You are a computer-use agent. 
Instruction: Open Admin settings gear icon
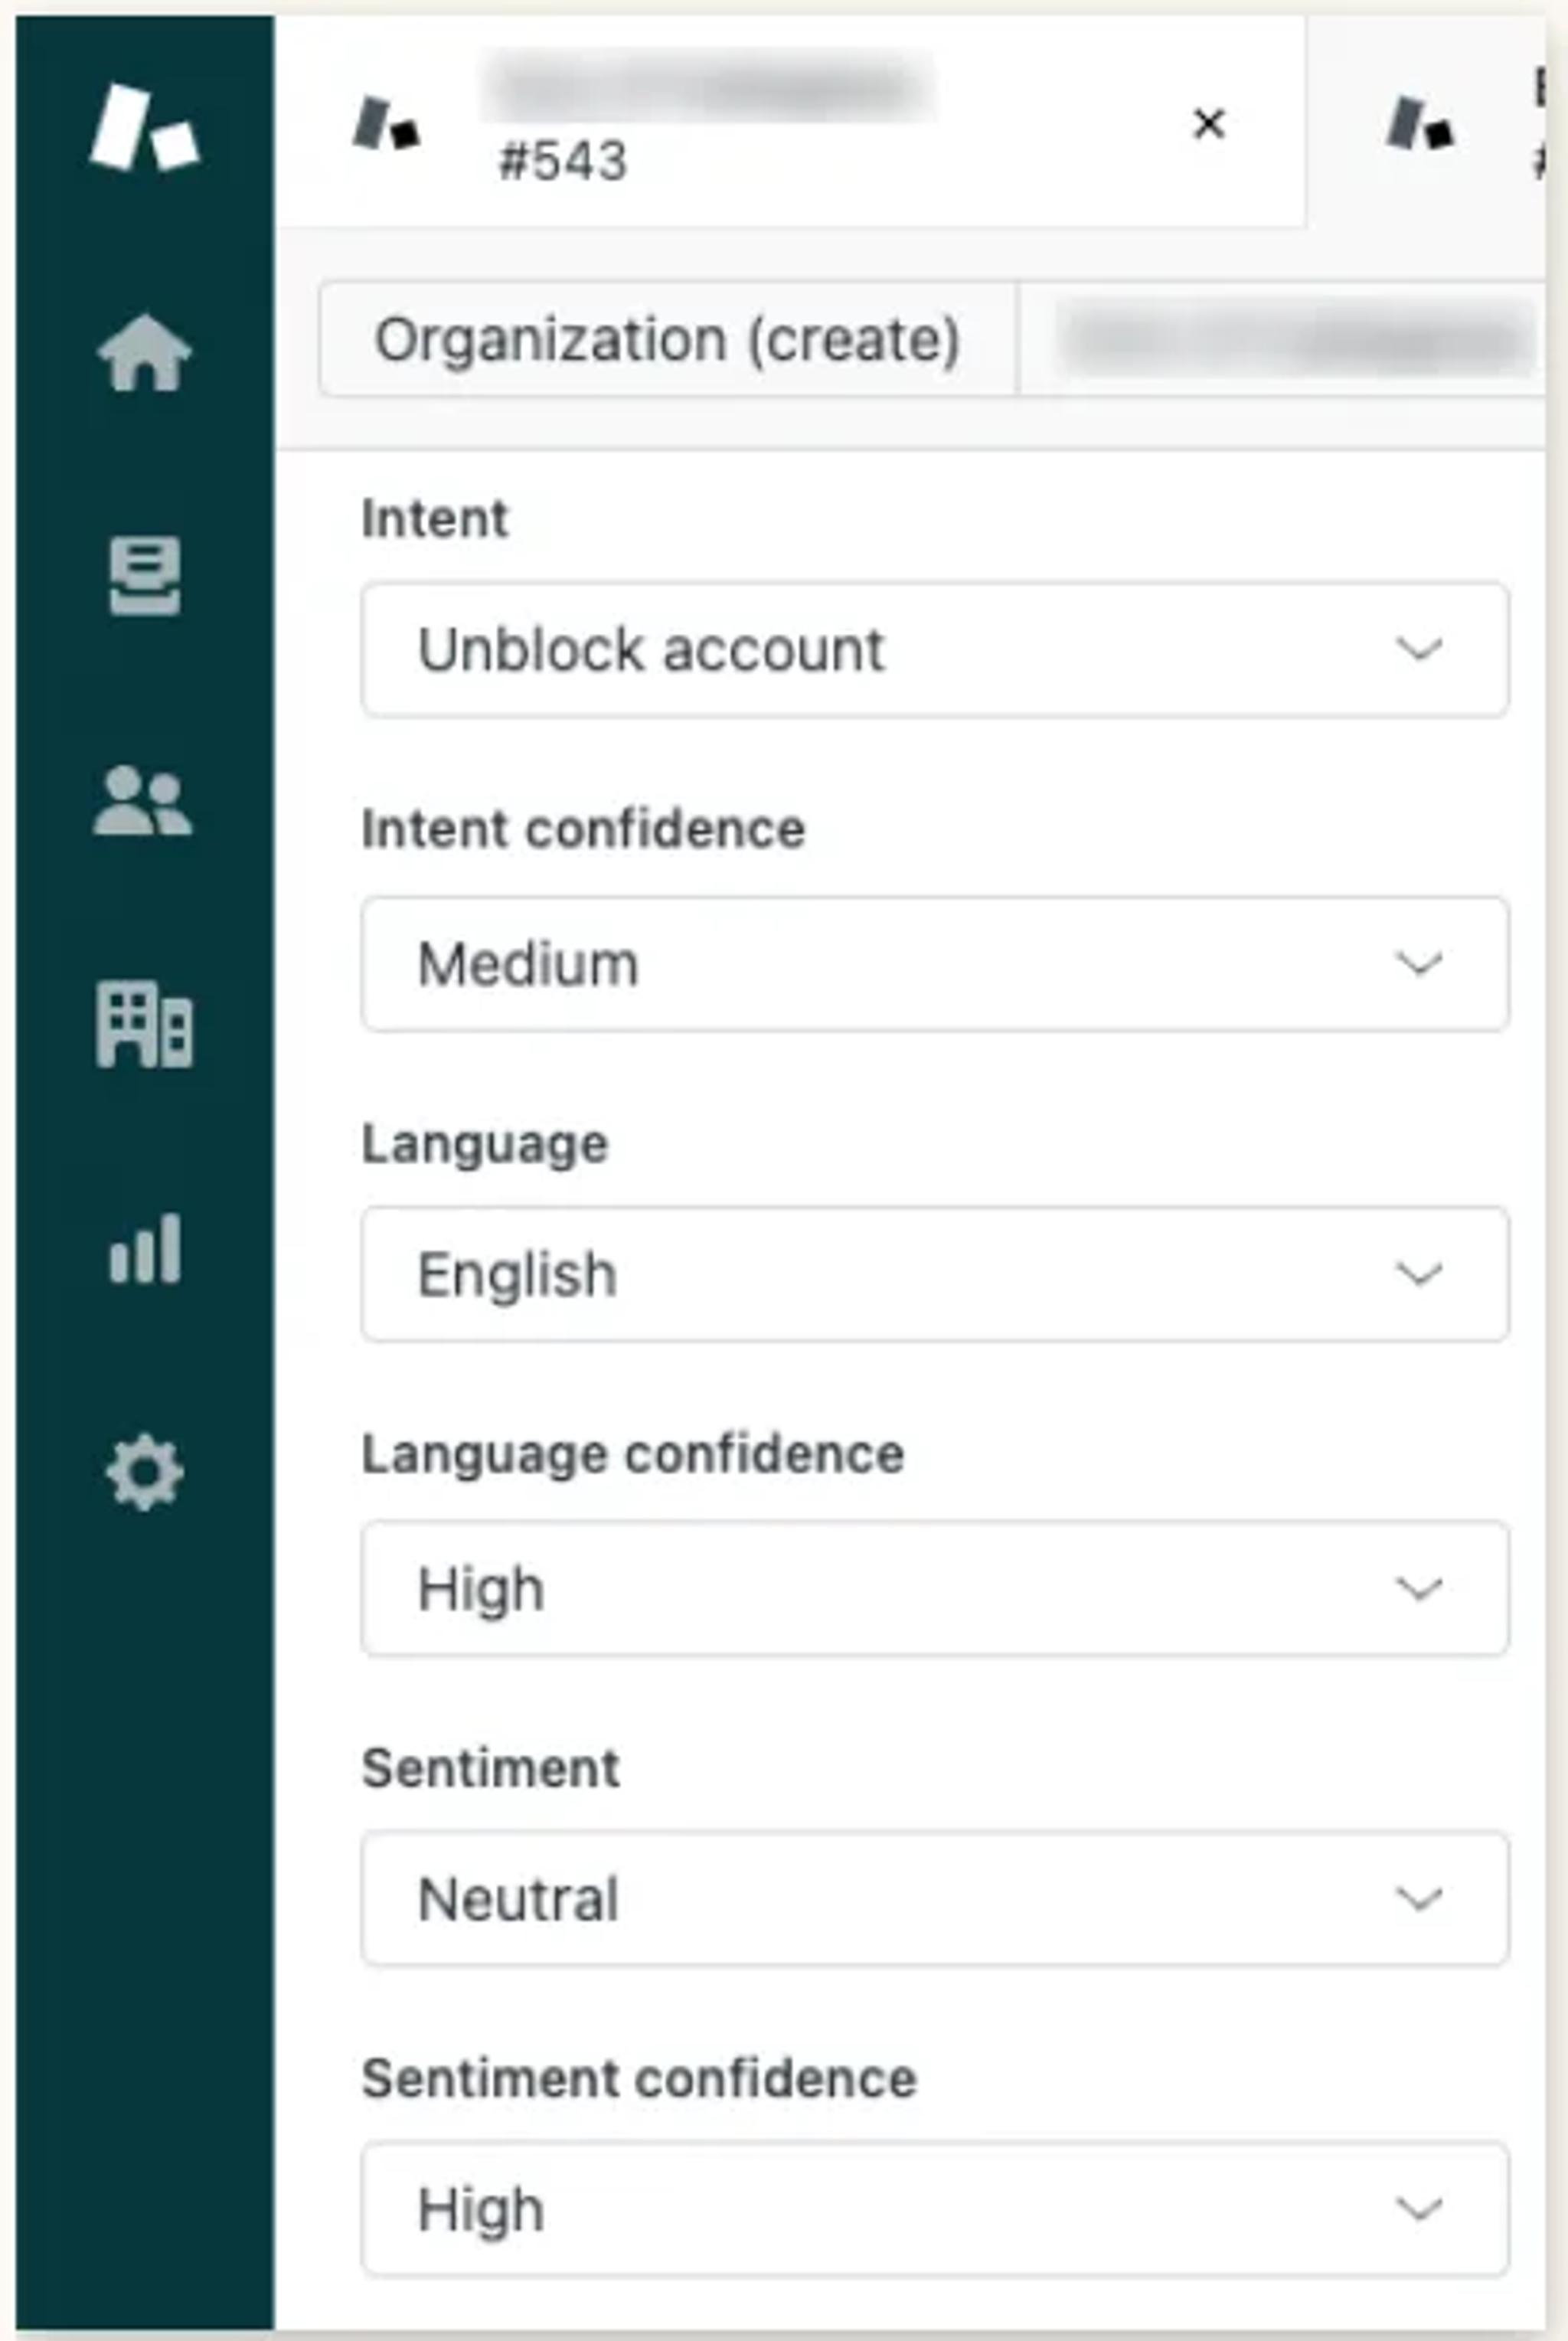[x=145, y=1472]
